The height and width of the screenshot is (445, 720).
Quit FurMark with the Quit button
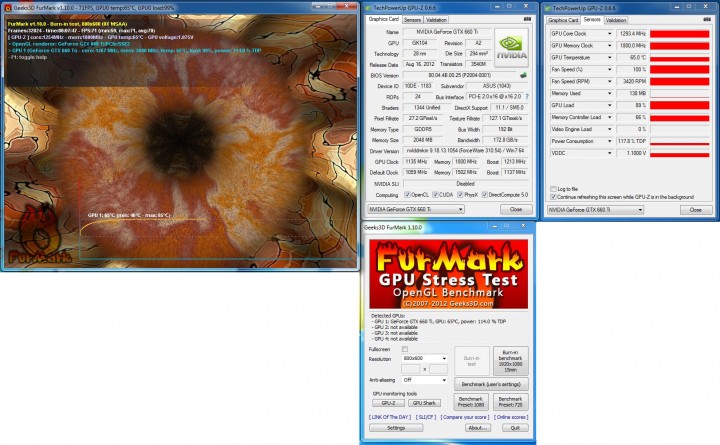515,428
